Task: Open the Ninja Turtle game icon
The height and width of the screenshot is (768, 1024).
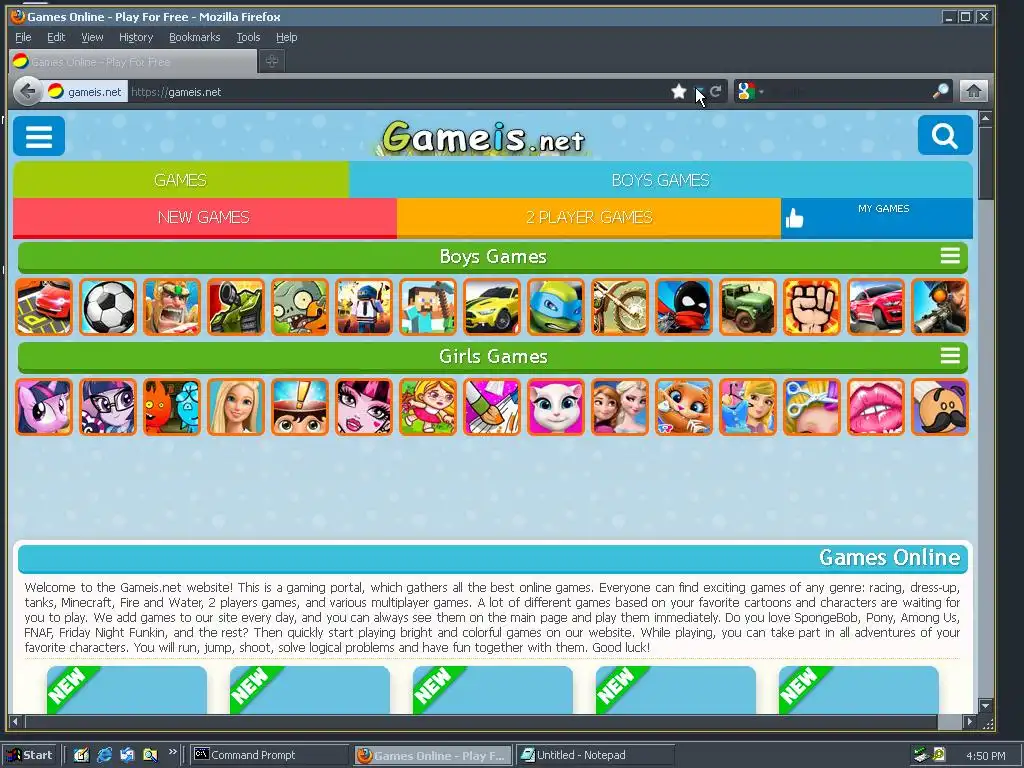Action: click(x=556, y=307)
